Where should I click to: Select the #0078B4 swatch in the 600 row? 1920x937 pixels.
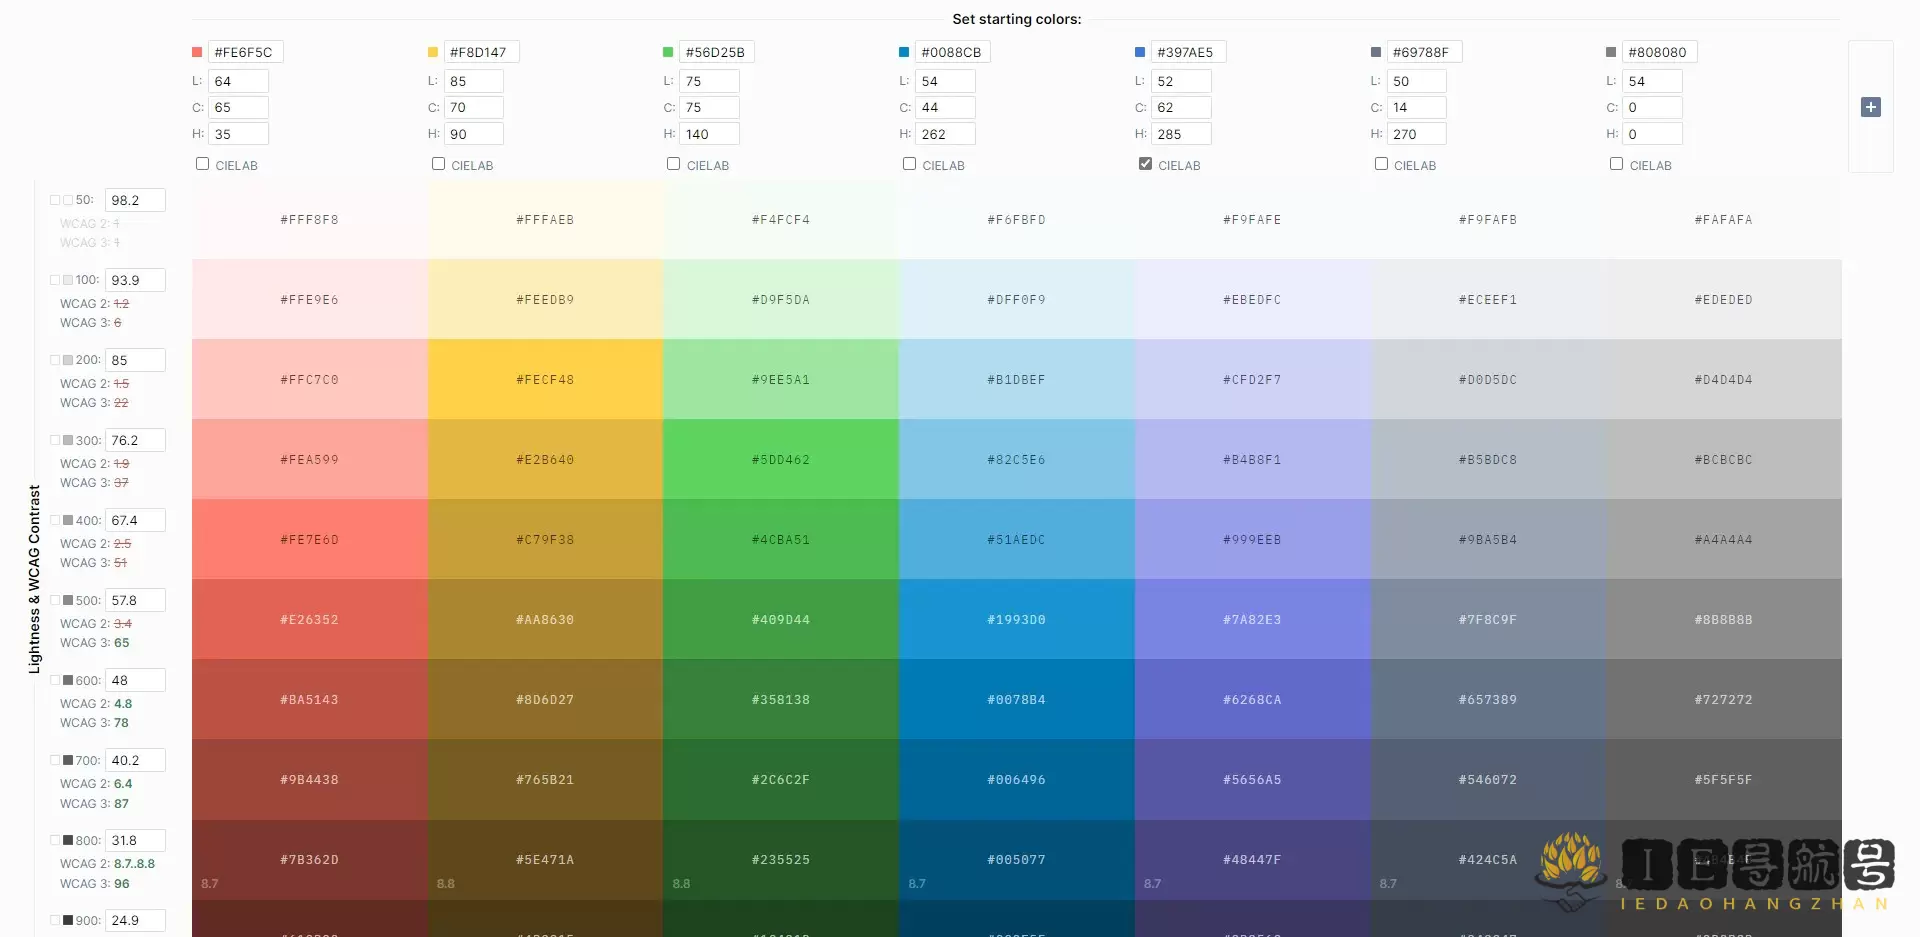[1016, 699]
